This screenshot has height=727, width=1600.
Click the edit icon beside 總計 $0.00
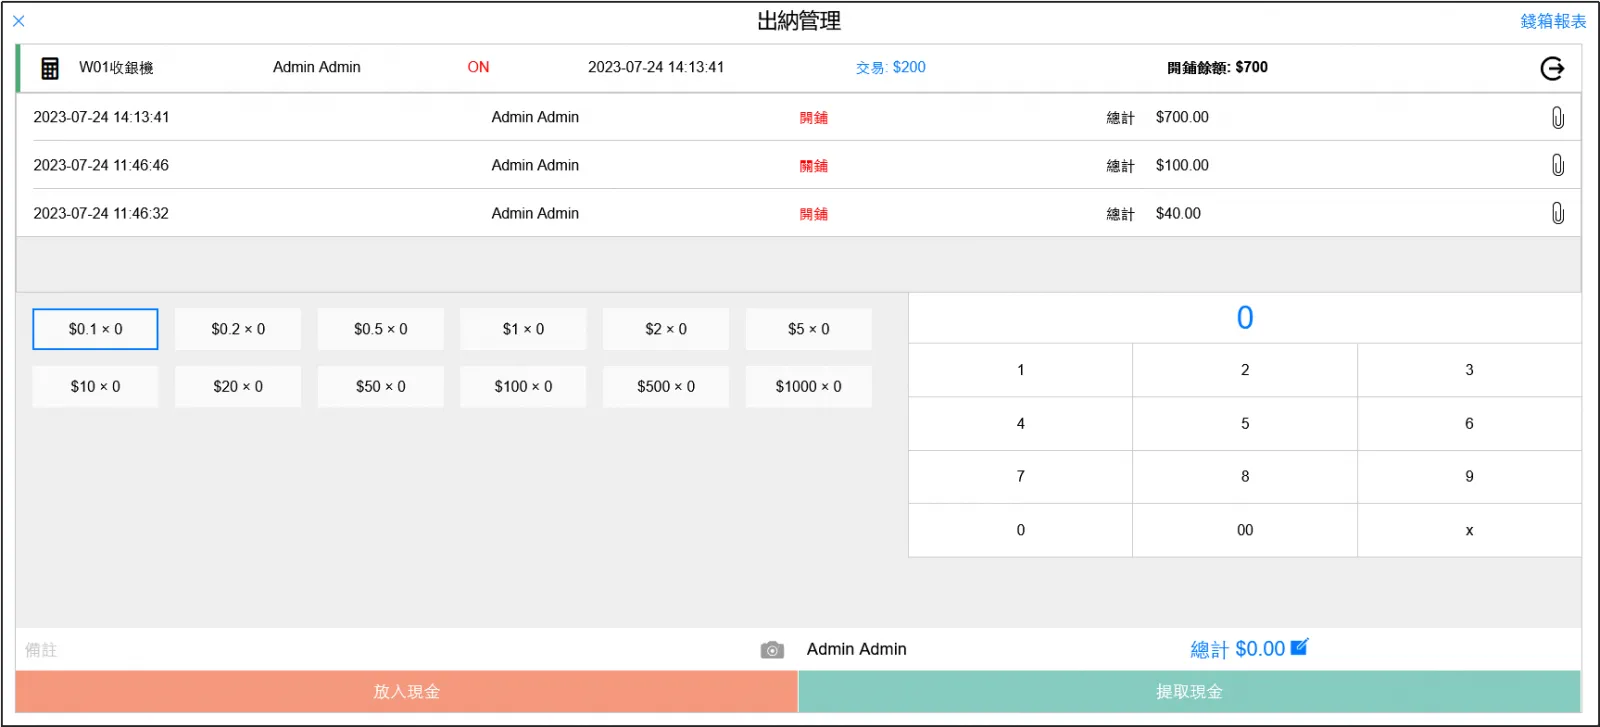pos(1299,647)
